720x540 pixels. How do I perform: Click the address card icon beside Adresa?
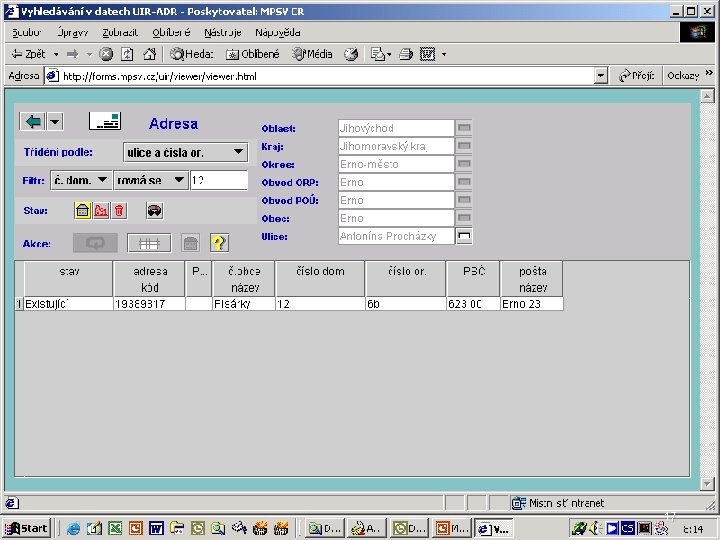pyautogui.click(x=105, y=122)
